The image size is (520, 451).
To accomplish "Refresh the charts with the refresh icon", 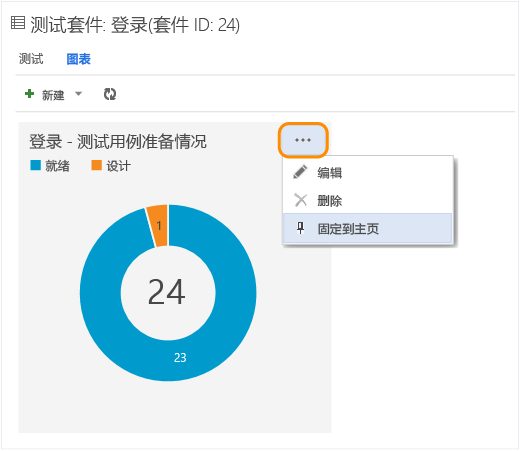I will click(x=110, y=94).
